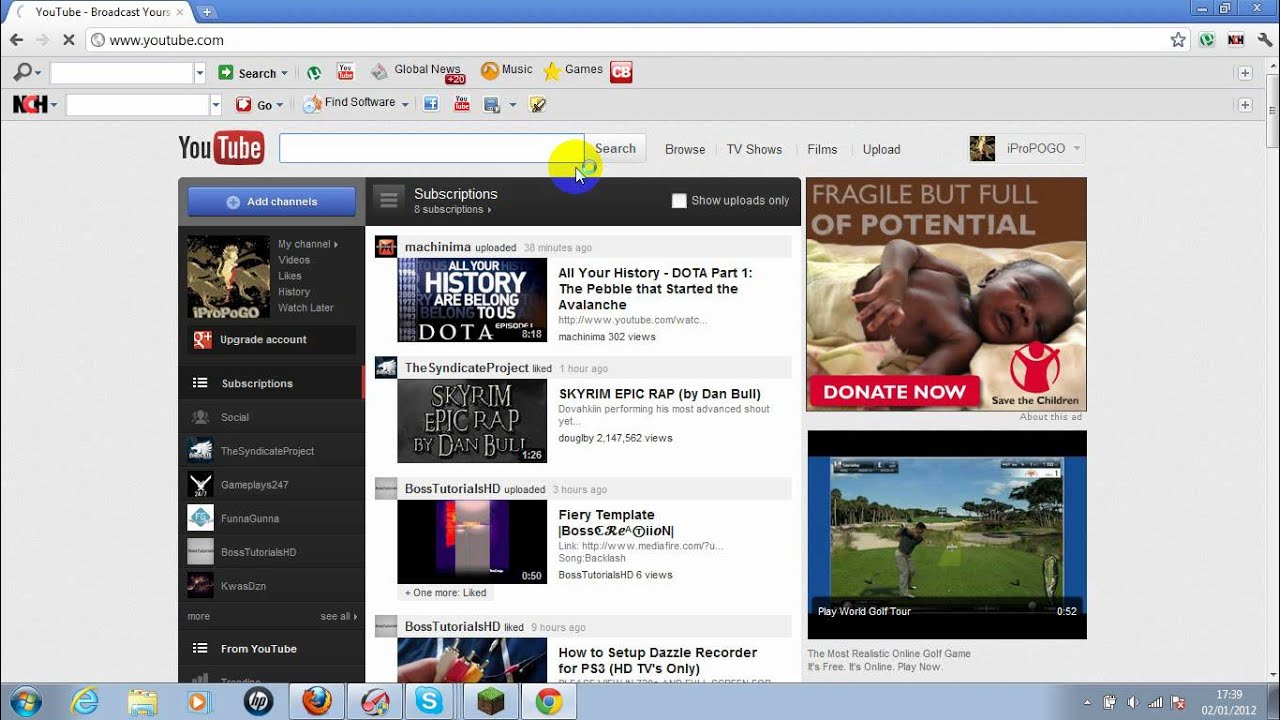The height and width of the screenshot is (720, 1280).
Task: Open a new browser tab
Action: coord(207,12)
